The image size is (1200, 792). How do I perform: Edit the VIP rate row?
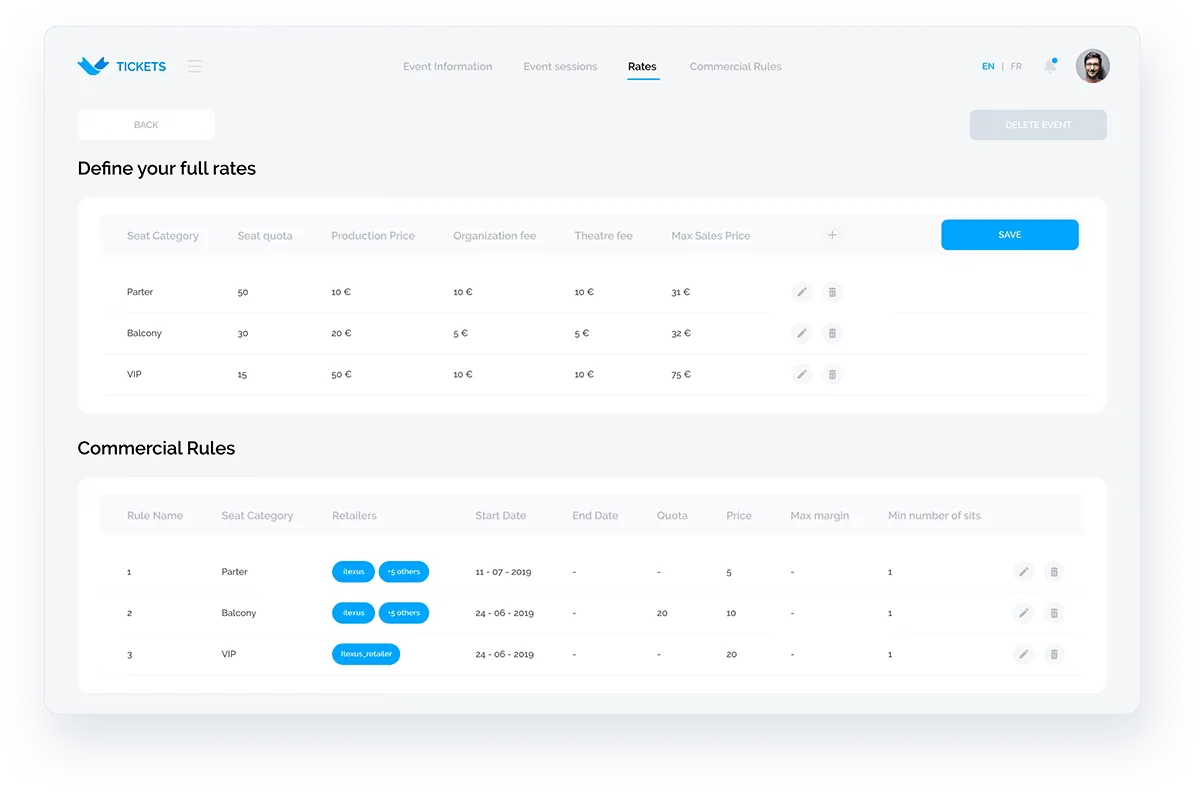pos(801,374)
